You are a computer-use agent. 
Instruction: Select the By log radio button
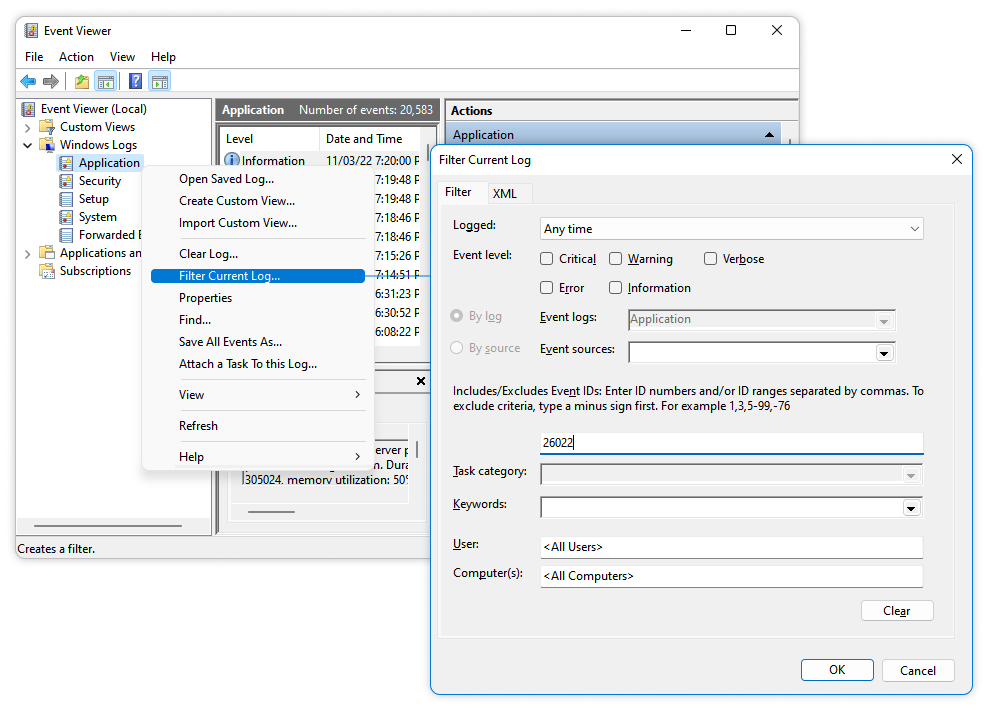457,316
